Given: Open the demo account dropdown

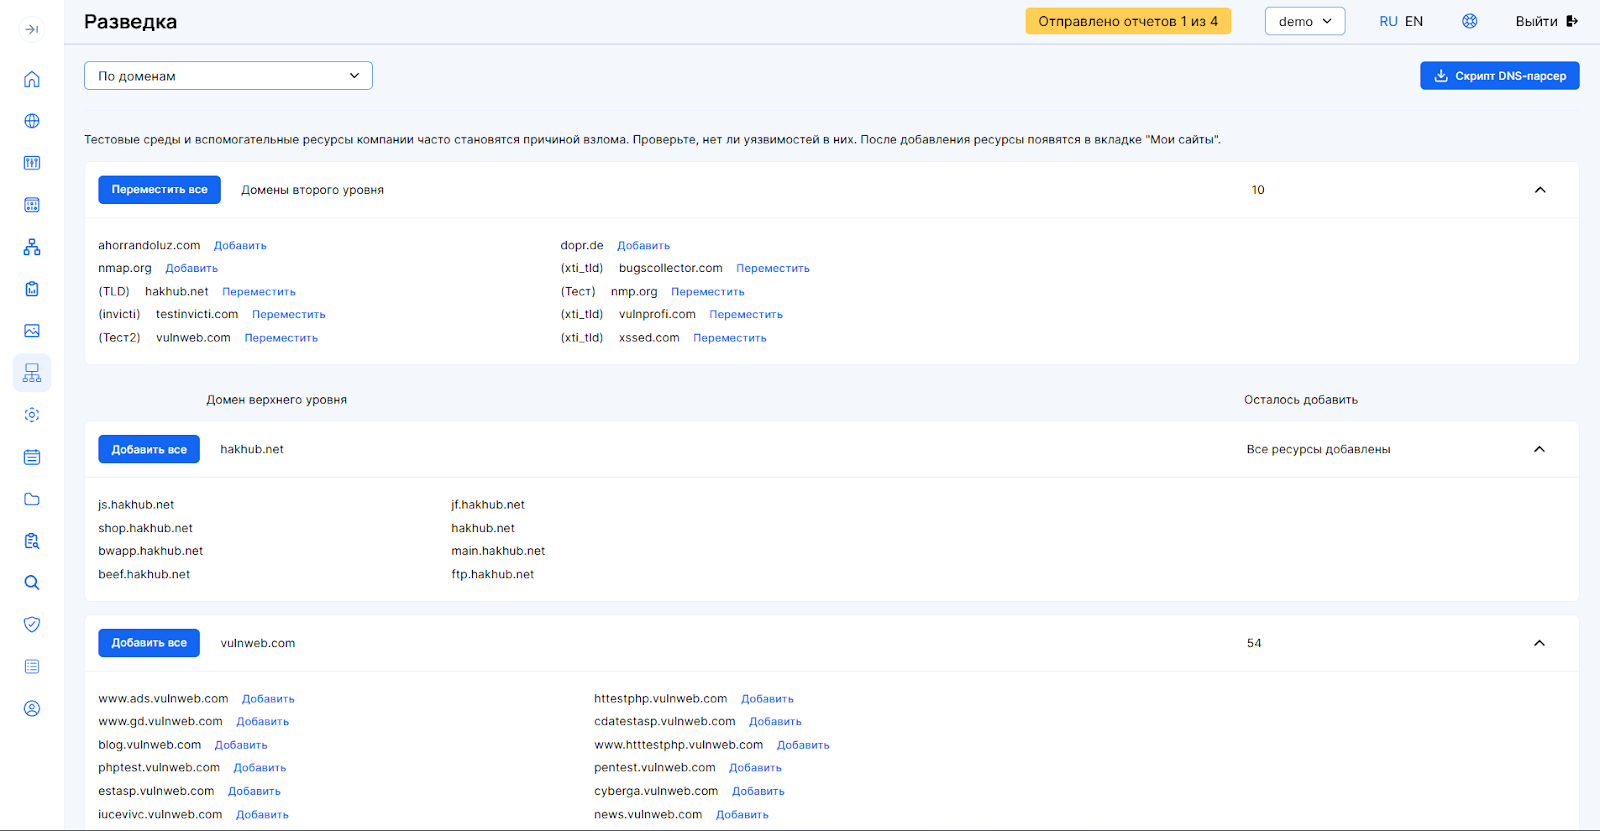Looking at the screenshot, I should pos(1304,21).
